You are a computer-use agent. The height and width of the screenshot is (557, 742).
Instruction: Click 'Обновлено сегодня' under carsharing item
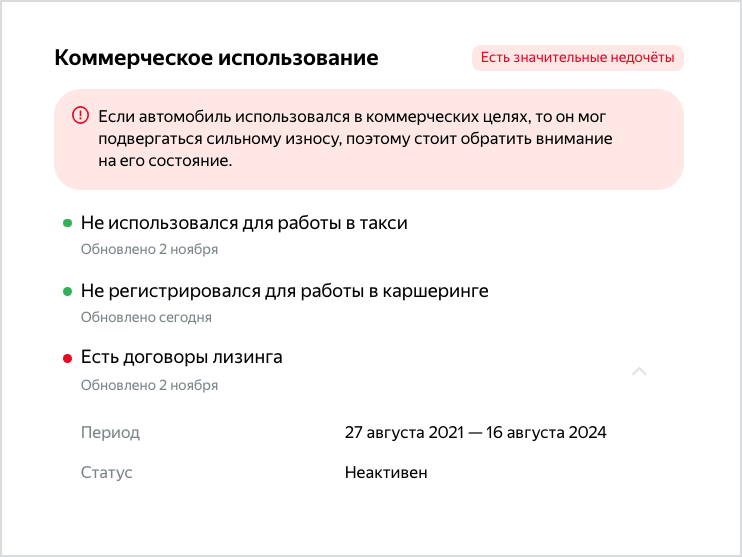tap(146, 317)
